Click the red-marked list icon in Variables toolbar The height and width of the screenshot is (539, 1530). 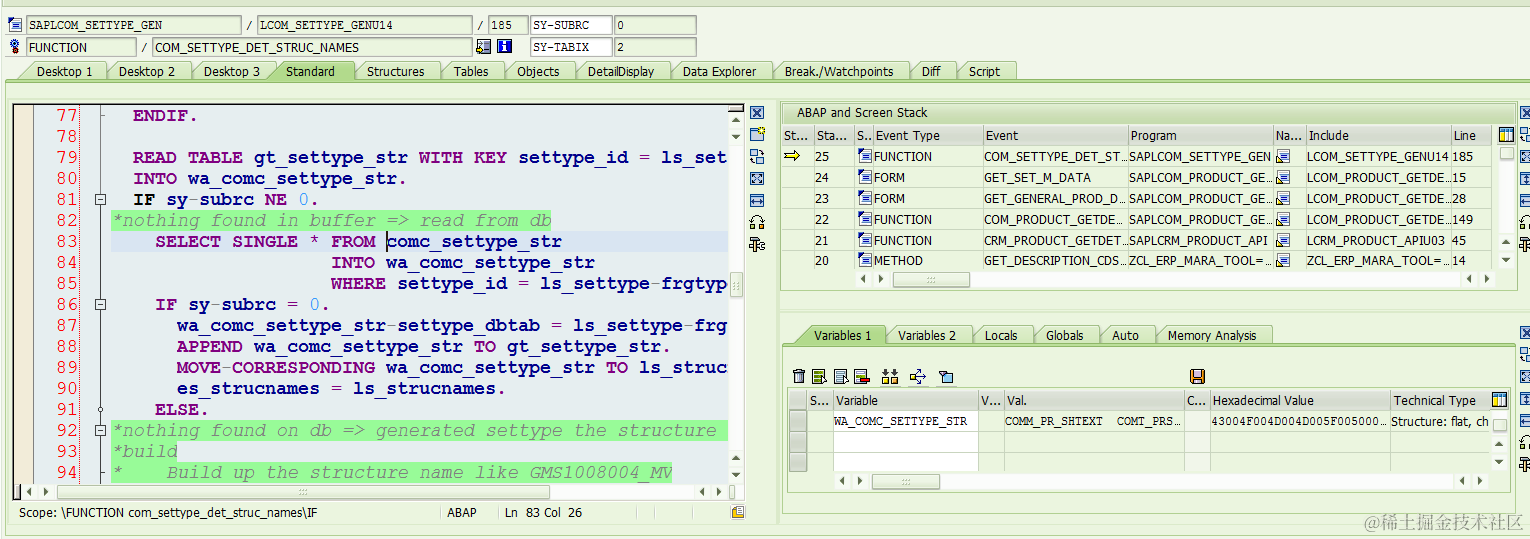click(862, 376)
